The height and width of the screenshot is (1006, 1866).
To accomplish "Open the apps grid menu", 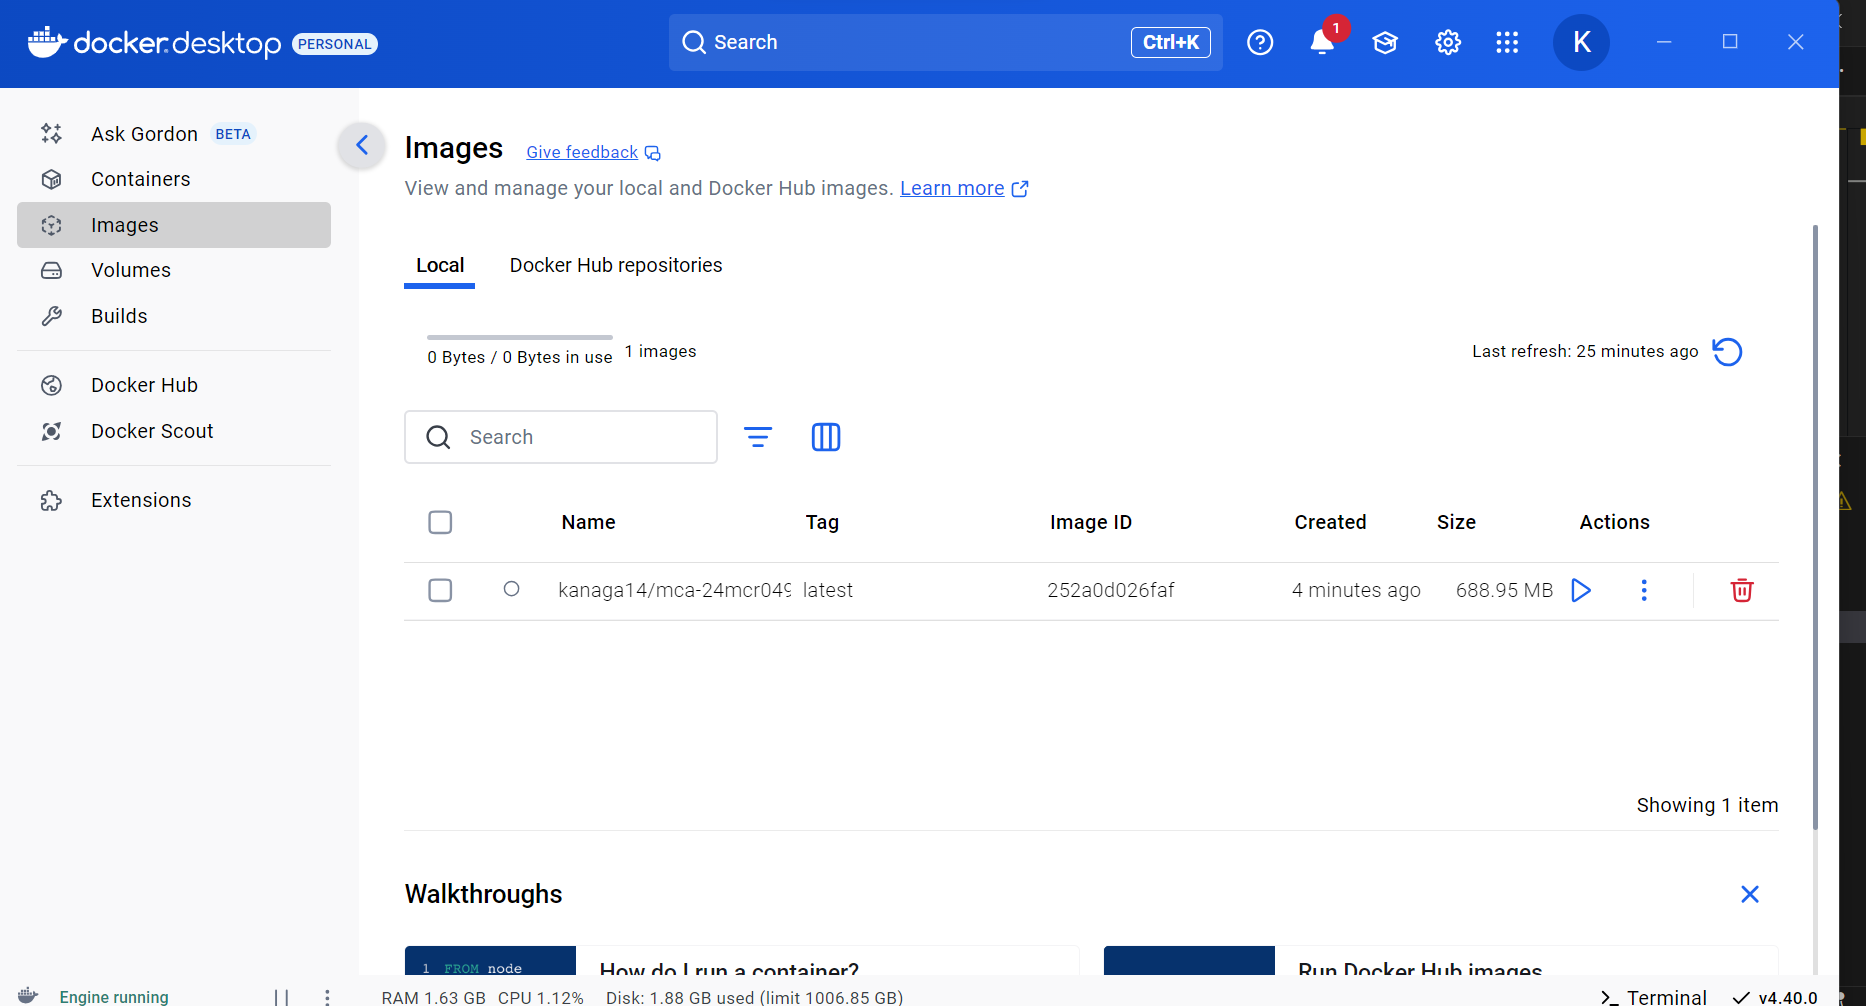I will point(1507,42).
